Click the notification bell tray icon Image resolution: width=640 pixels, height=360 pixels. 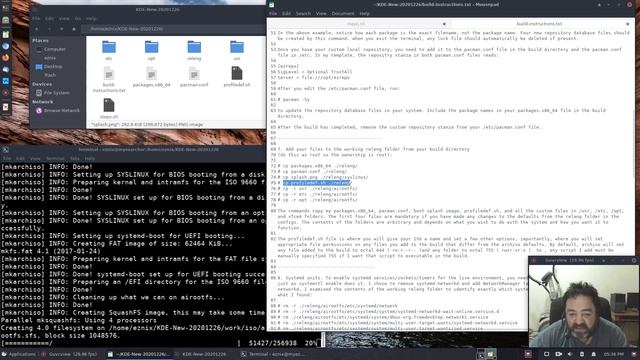point(593,354)
